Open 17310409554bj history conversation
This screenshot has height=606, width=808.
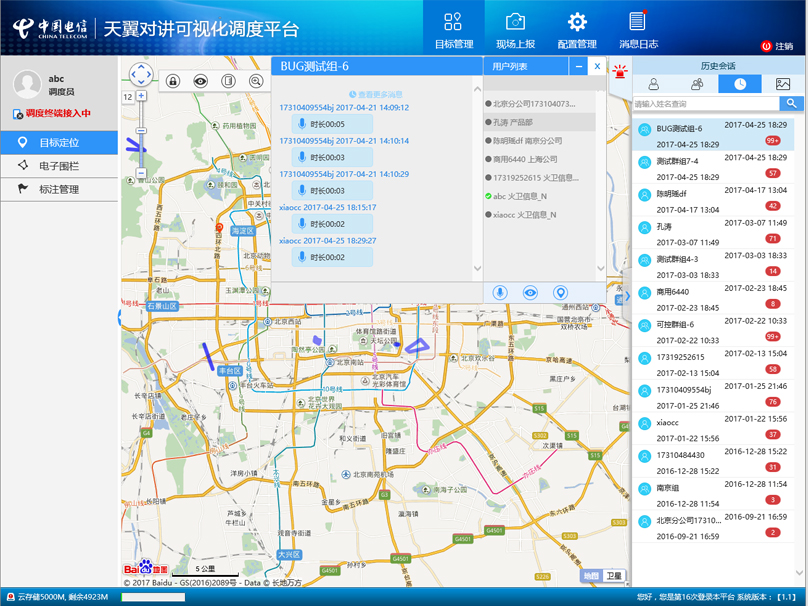pyautogui.click(x=713, y=396)
